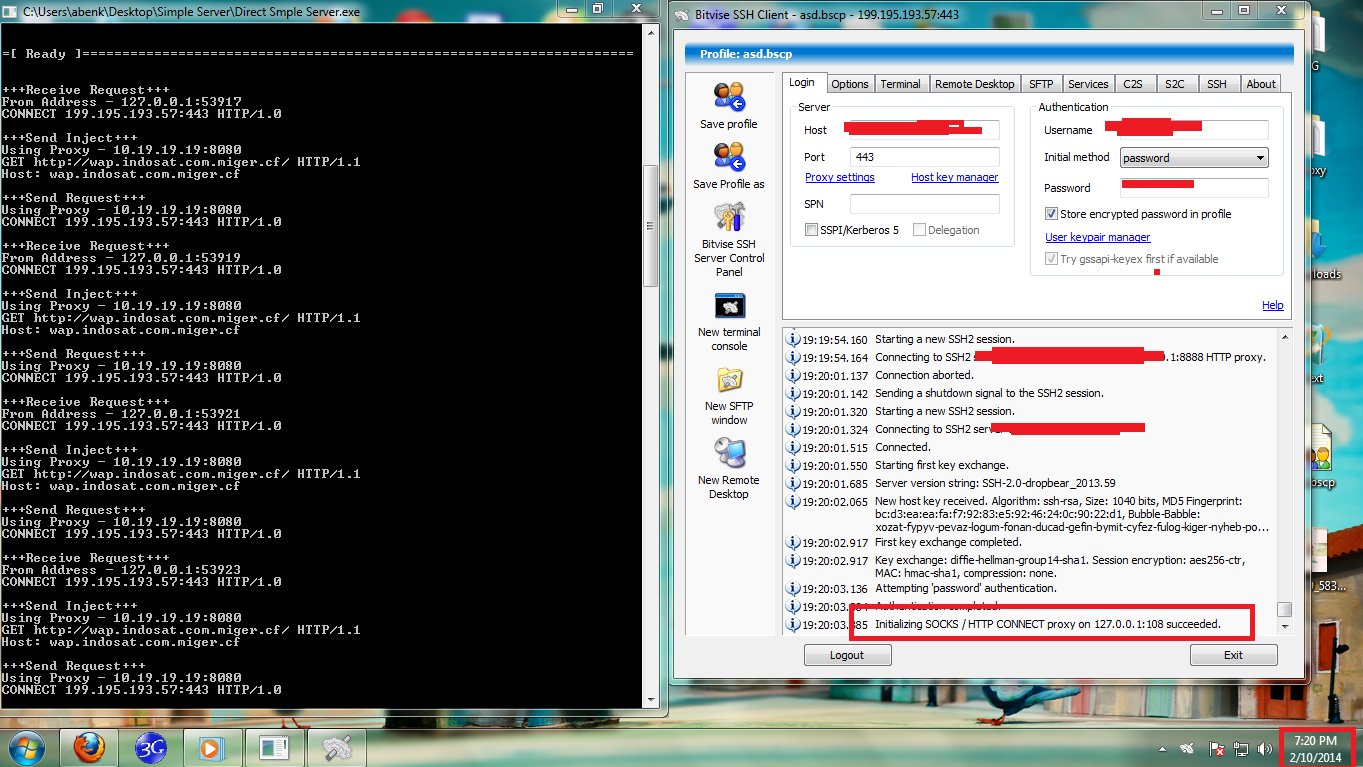Click info icon of 'Connection aborted.' log entry
This screenshot has height=767, width=1363.
(x=794, y=376)
